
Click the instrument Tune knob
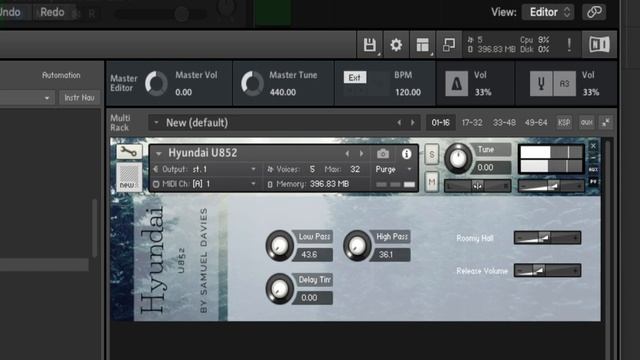point(458,158)
